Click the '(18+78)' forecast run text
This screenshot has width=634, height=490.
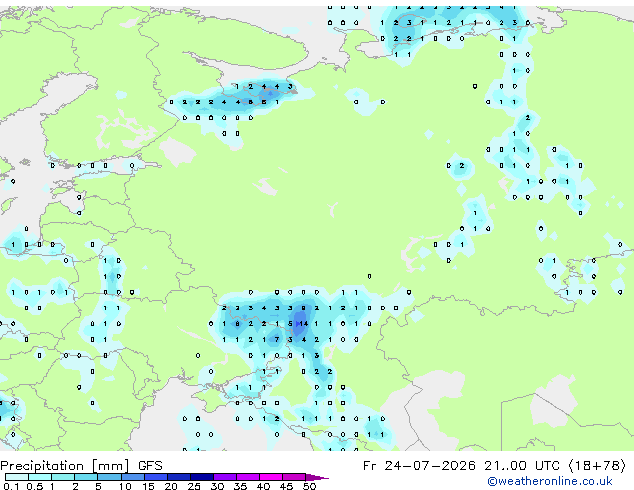598,466
